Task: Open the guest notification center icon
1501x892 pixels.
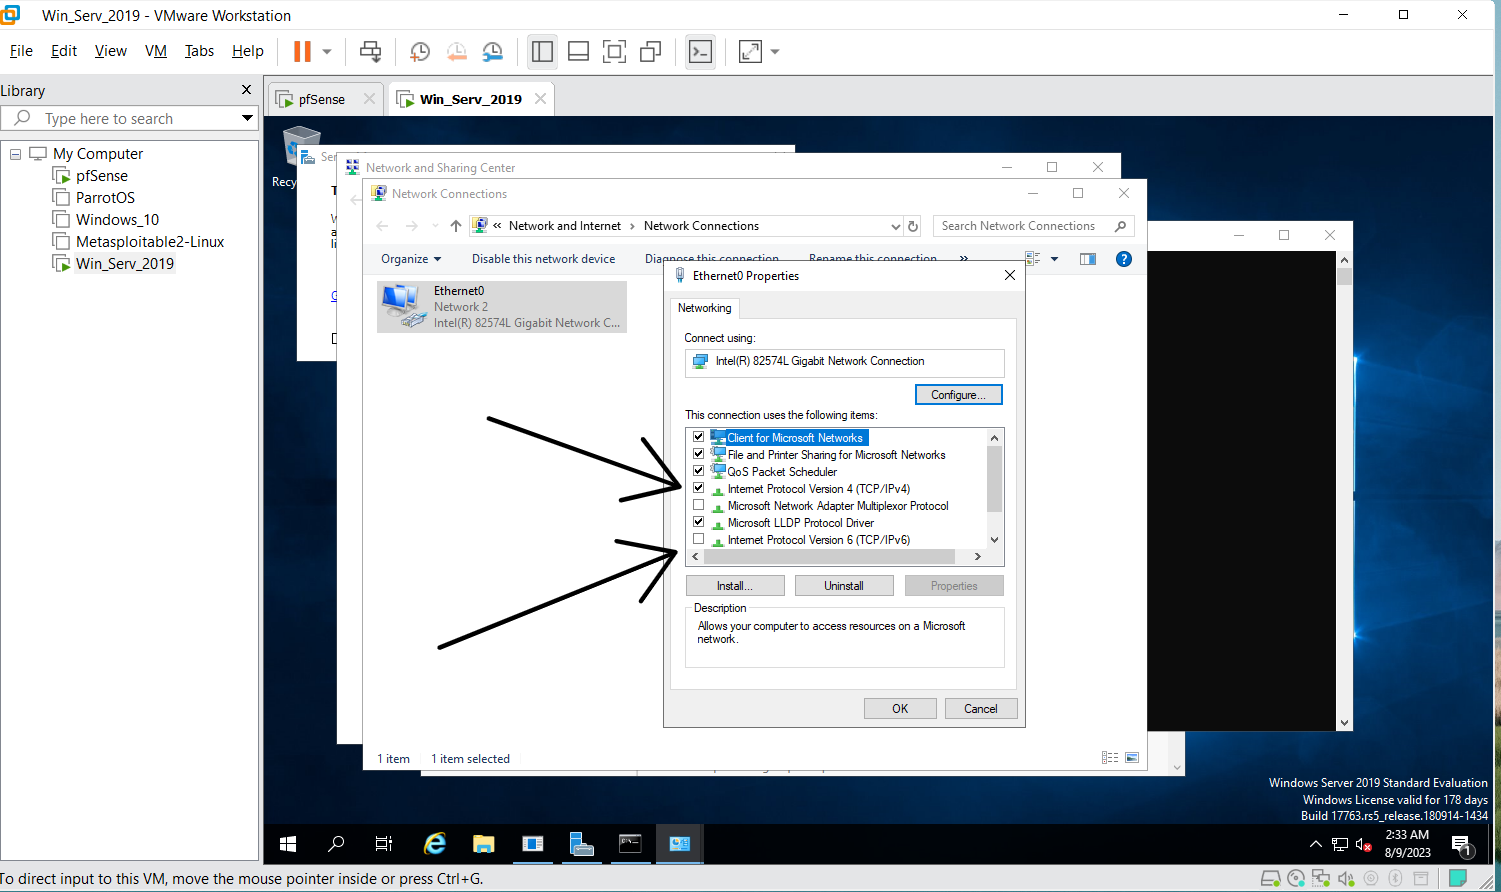Action: click(1460, 845)
